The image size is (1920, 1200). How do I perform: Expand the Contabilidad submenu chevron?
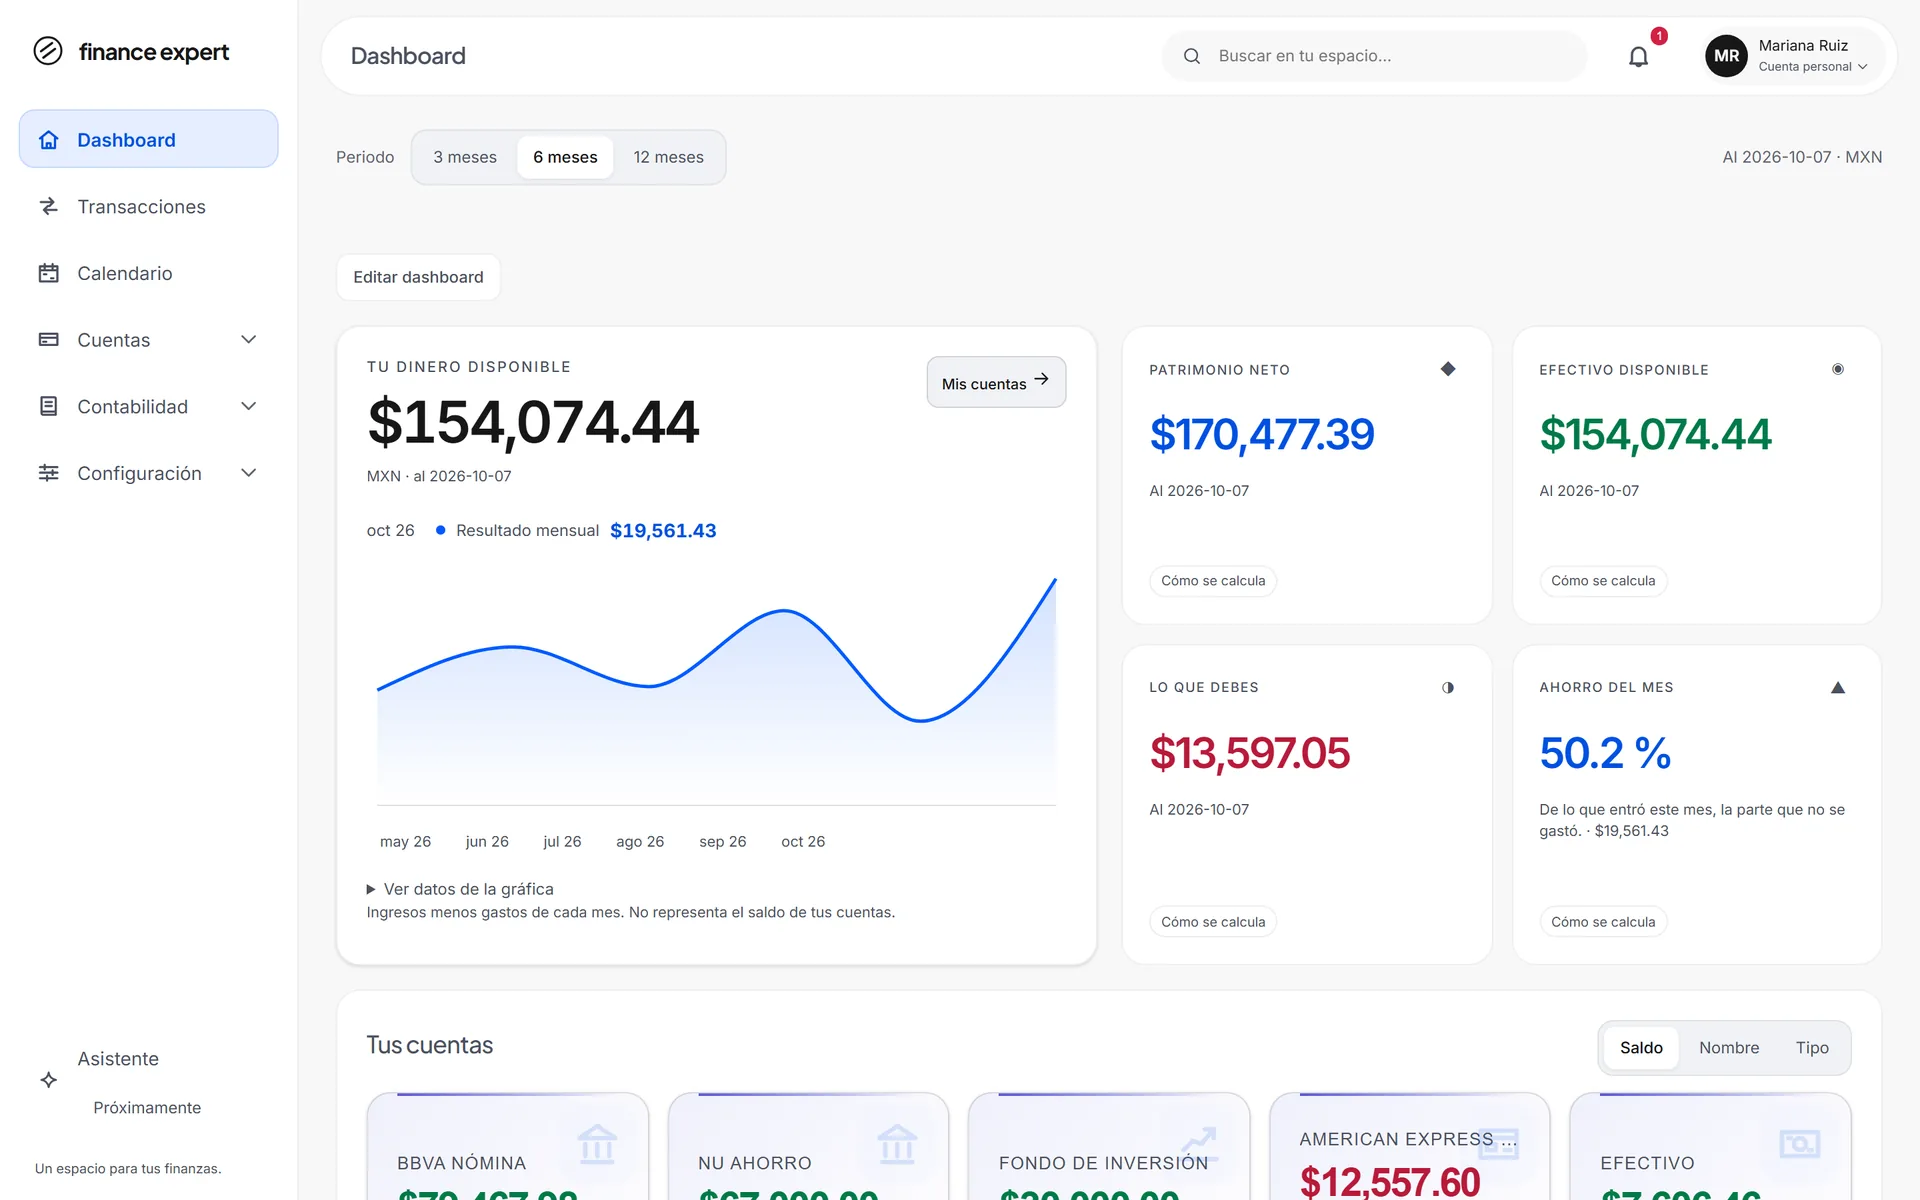click(249, 406)
